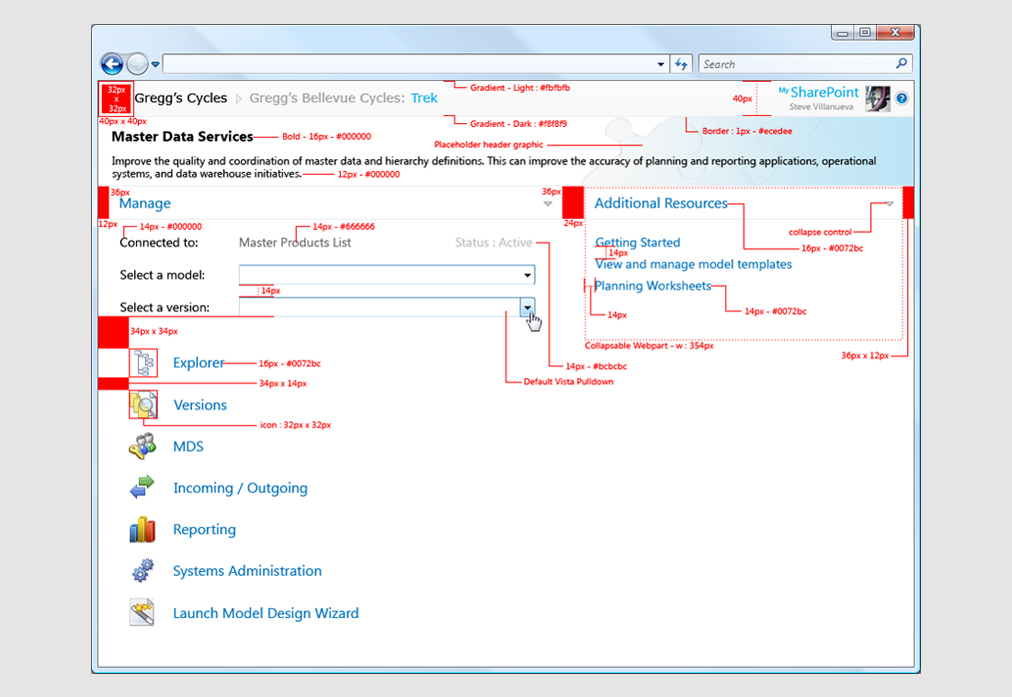This screenshot has height=697, width=1012.
Task: Click the Explorer hierarchy icon
Action: point(143,363)
